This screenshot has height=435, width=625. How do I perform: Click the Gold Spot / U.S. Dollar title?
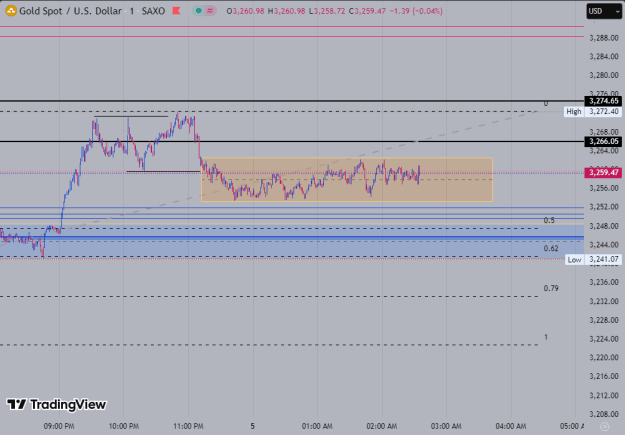(x=70, y=11)
